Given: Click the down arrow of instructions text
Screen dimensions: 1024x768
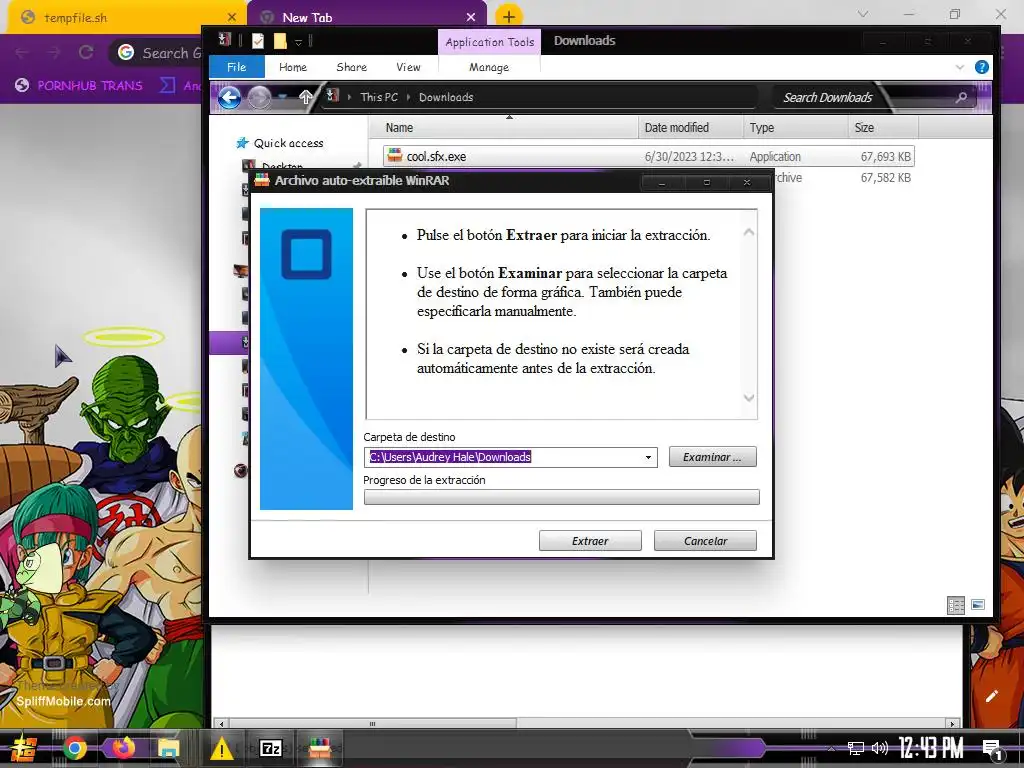Looking at the screenshot, I should click(749, 398).
